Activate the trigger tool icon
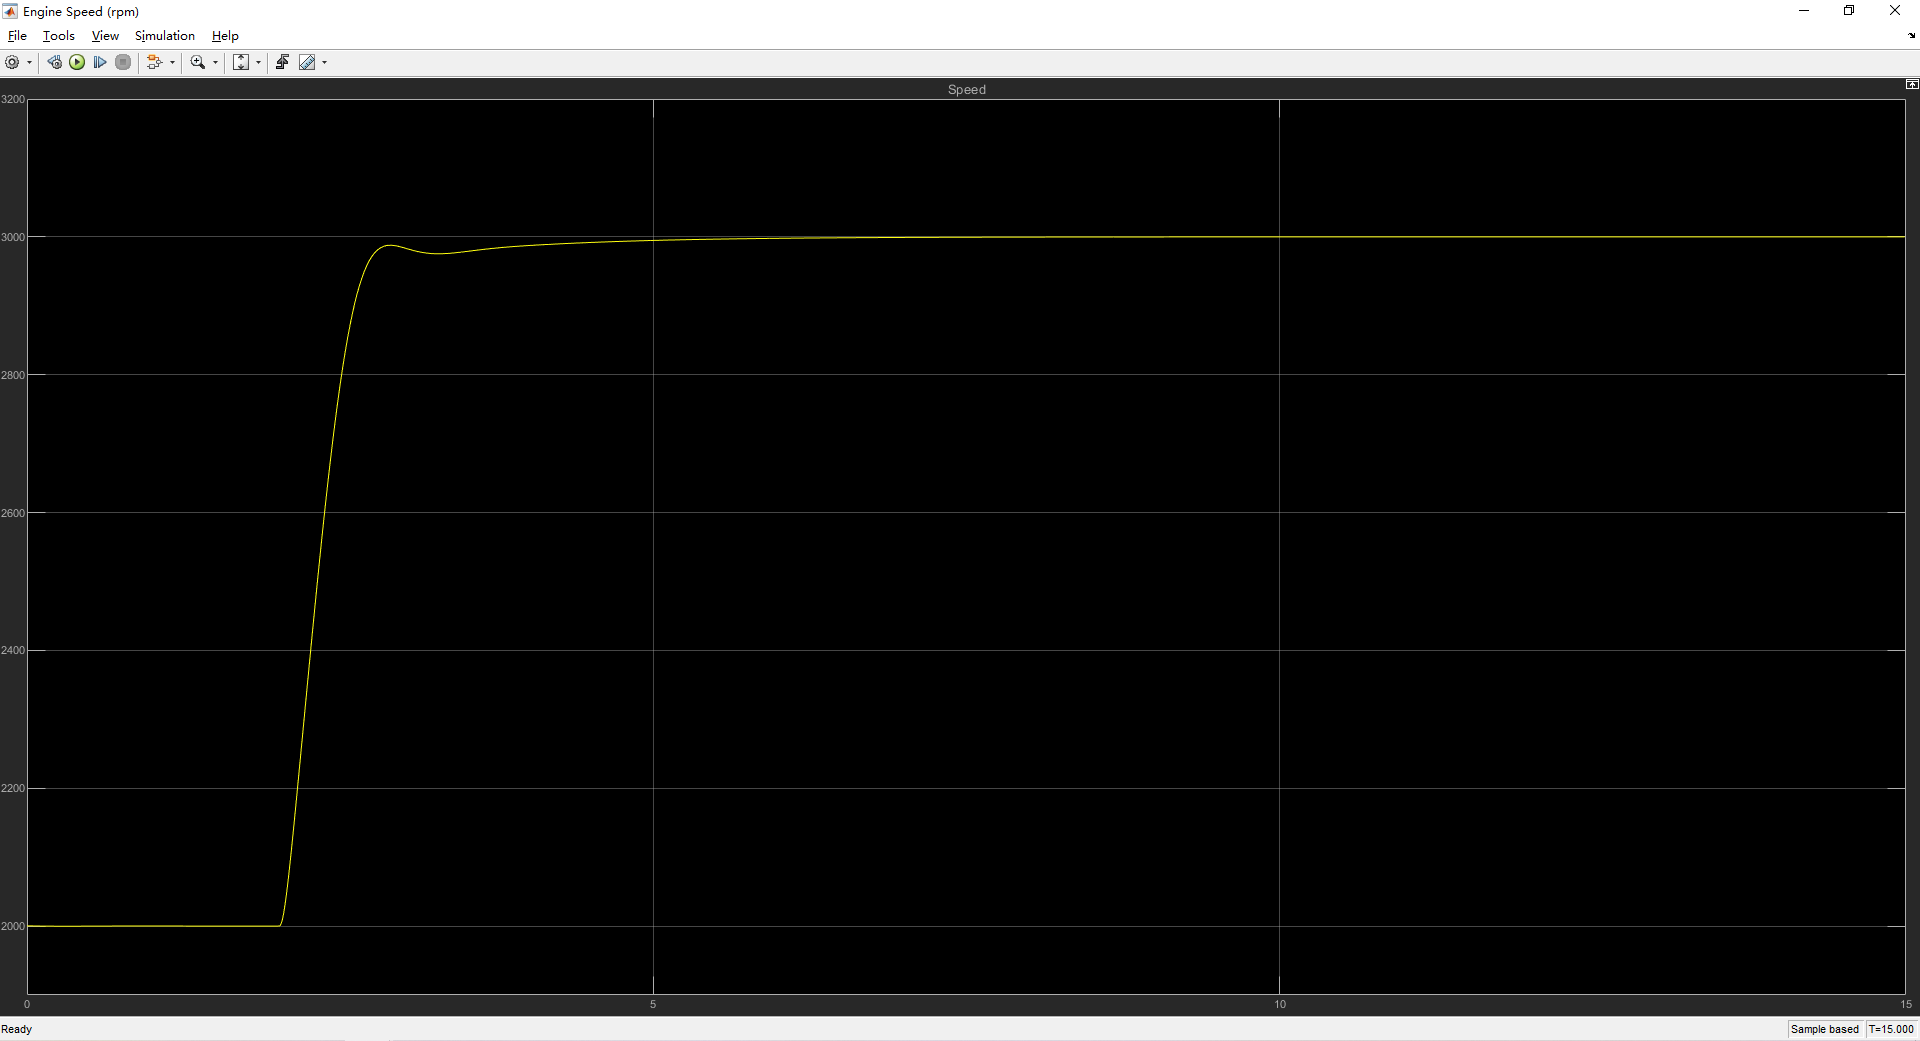 click(x=282, y=62)
